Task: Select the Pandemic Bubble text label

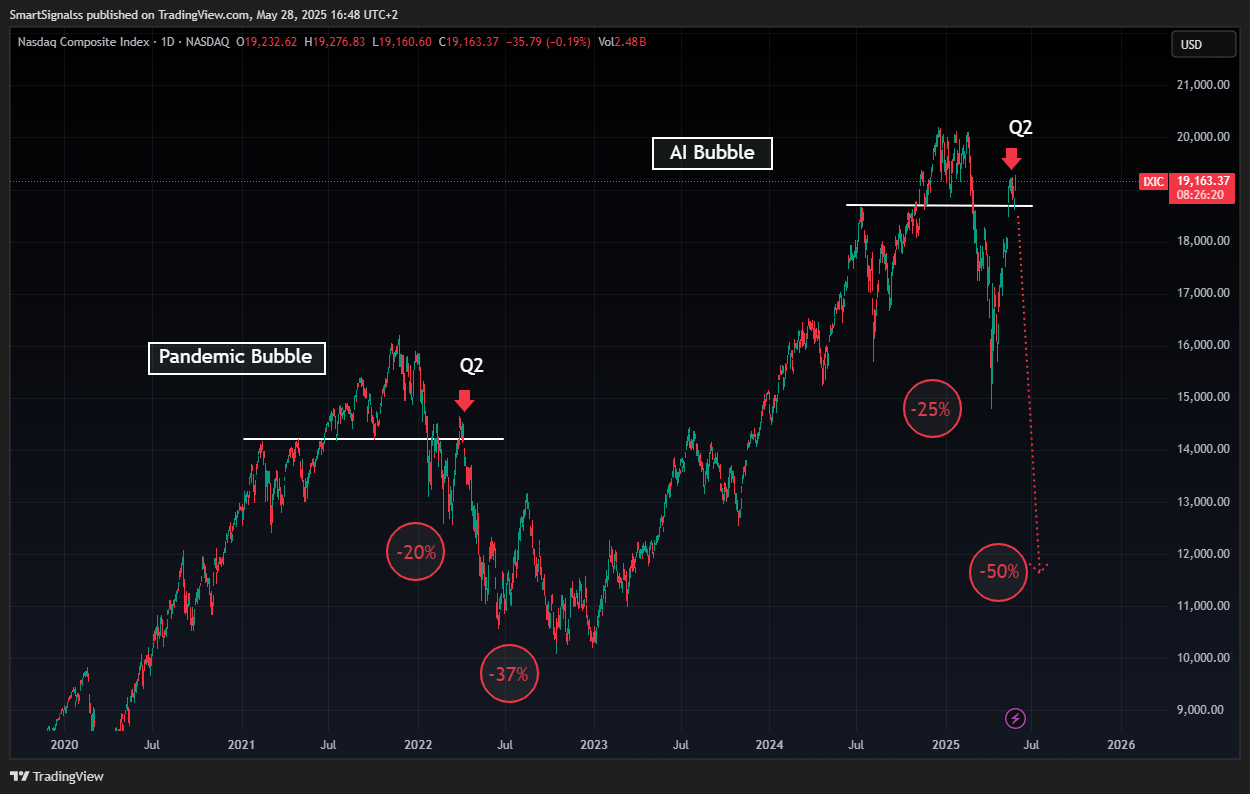Action: point(237,356)
